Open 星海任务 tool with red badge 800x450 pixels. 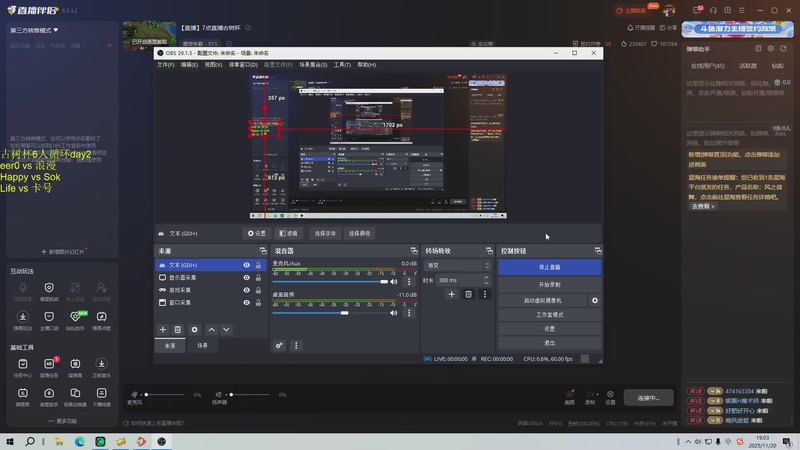(49, 367)
